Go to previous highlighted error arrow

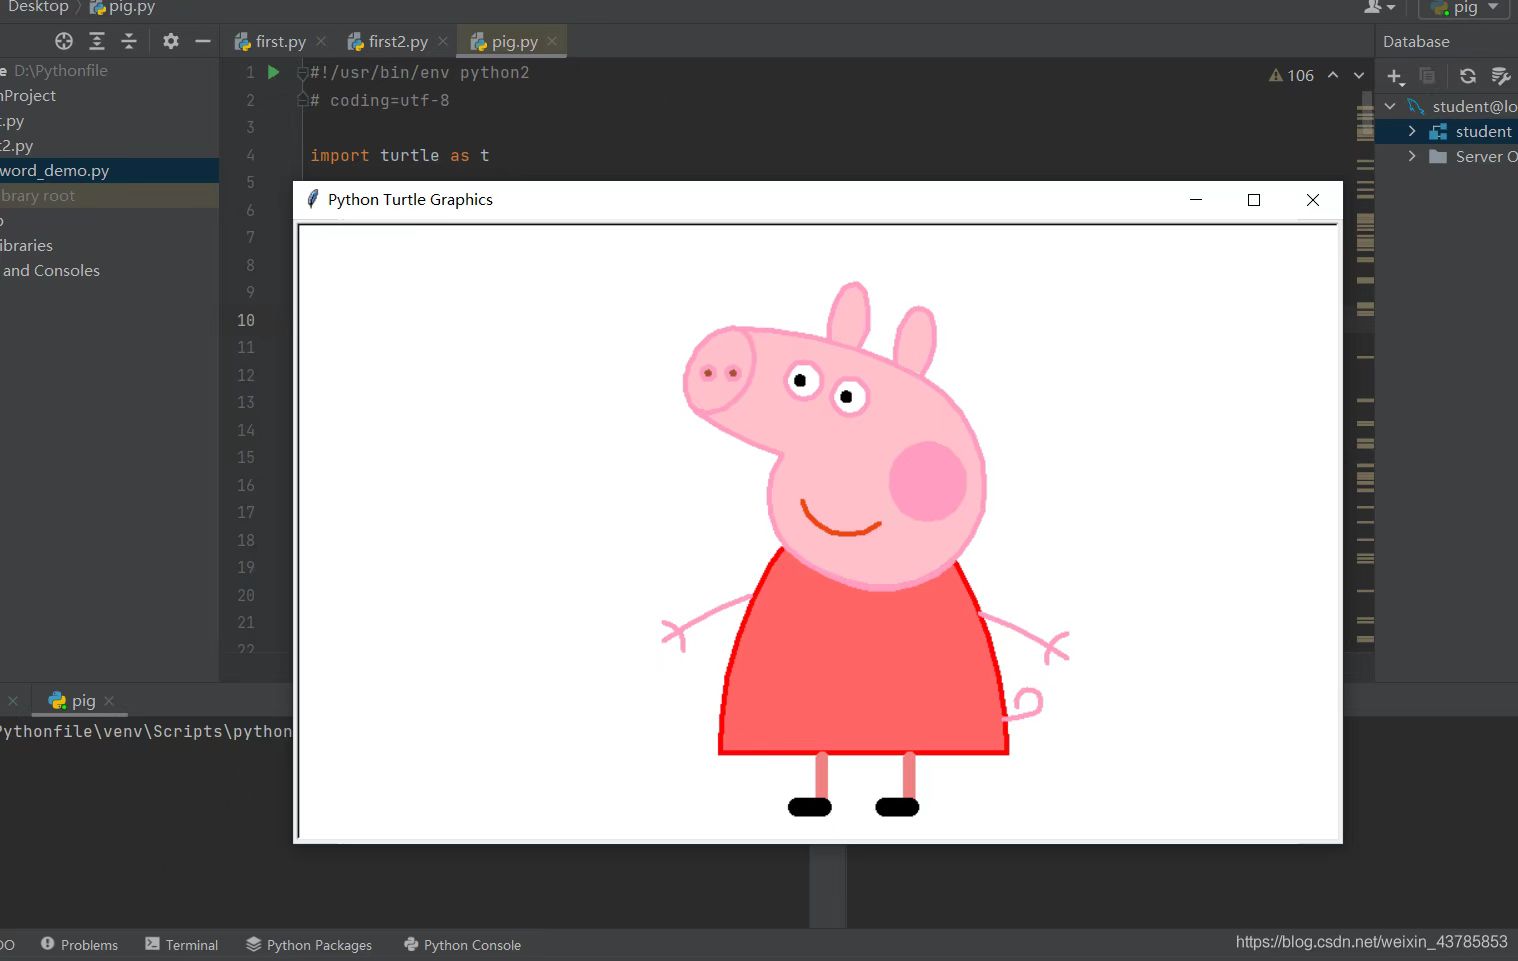(1333, 75)
